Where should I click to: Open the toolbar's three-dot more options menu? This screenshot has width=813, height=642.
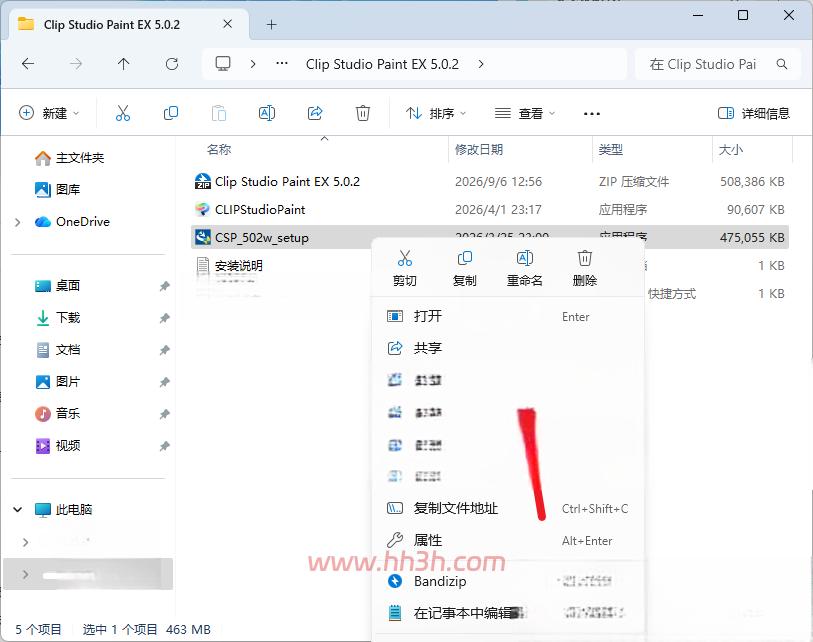click(x=592, y=114)
